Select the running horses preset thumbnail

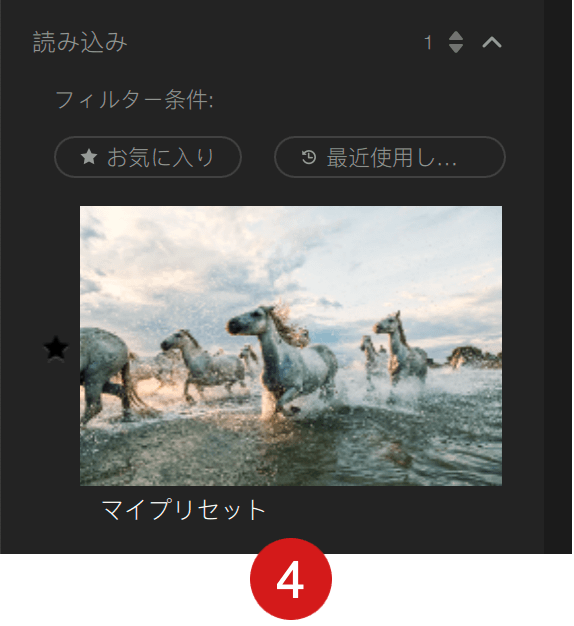[x=291, y=346]
